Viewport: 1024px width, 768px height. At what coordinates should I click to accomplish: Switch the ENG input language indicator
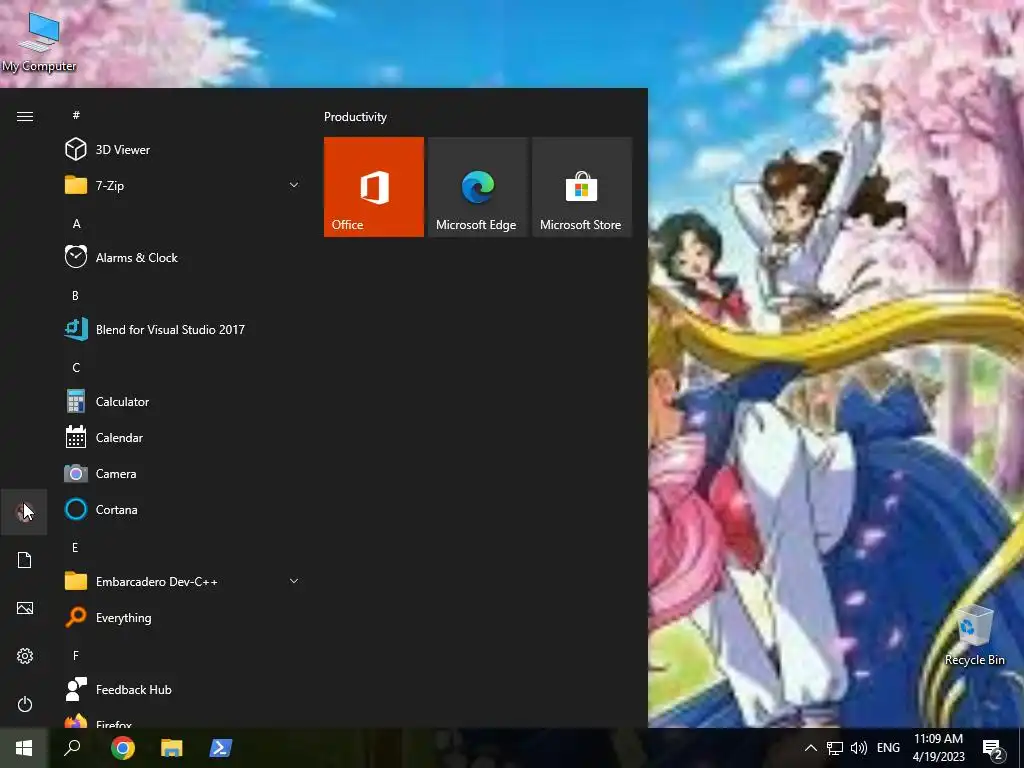click(888, 748)
